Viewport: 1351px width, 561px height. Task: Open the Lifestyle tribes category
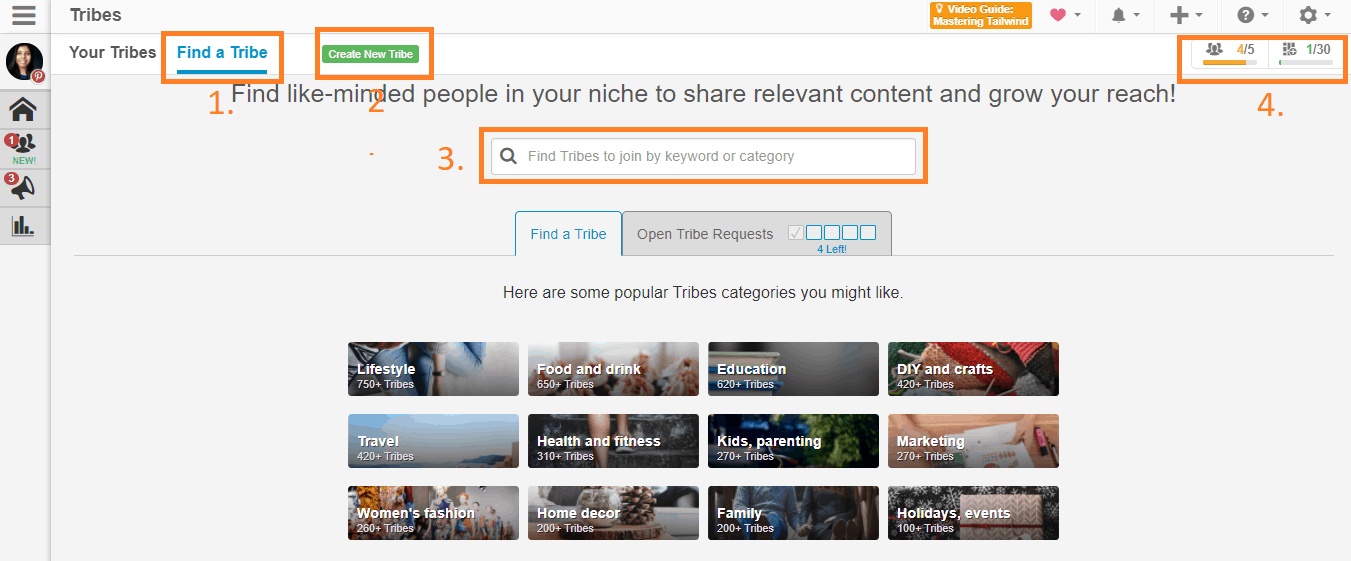[433, 369]
